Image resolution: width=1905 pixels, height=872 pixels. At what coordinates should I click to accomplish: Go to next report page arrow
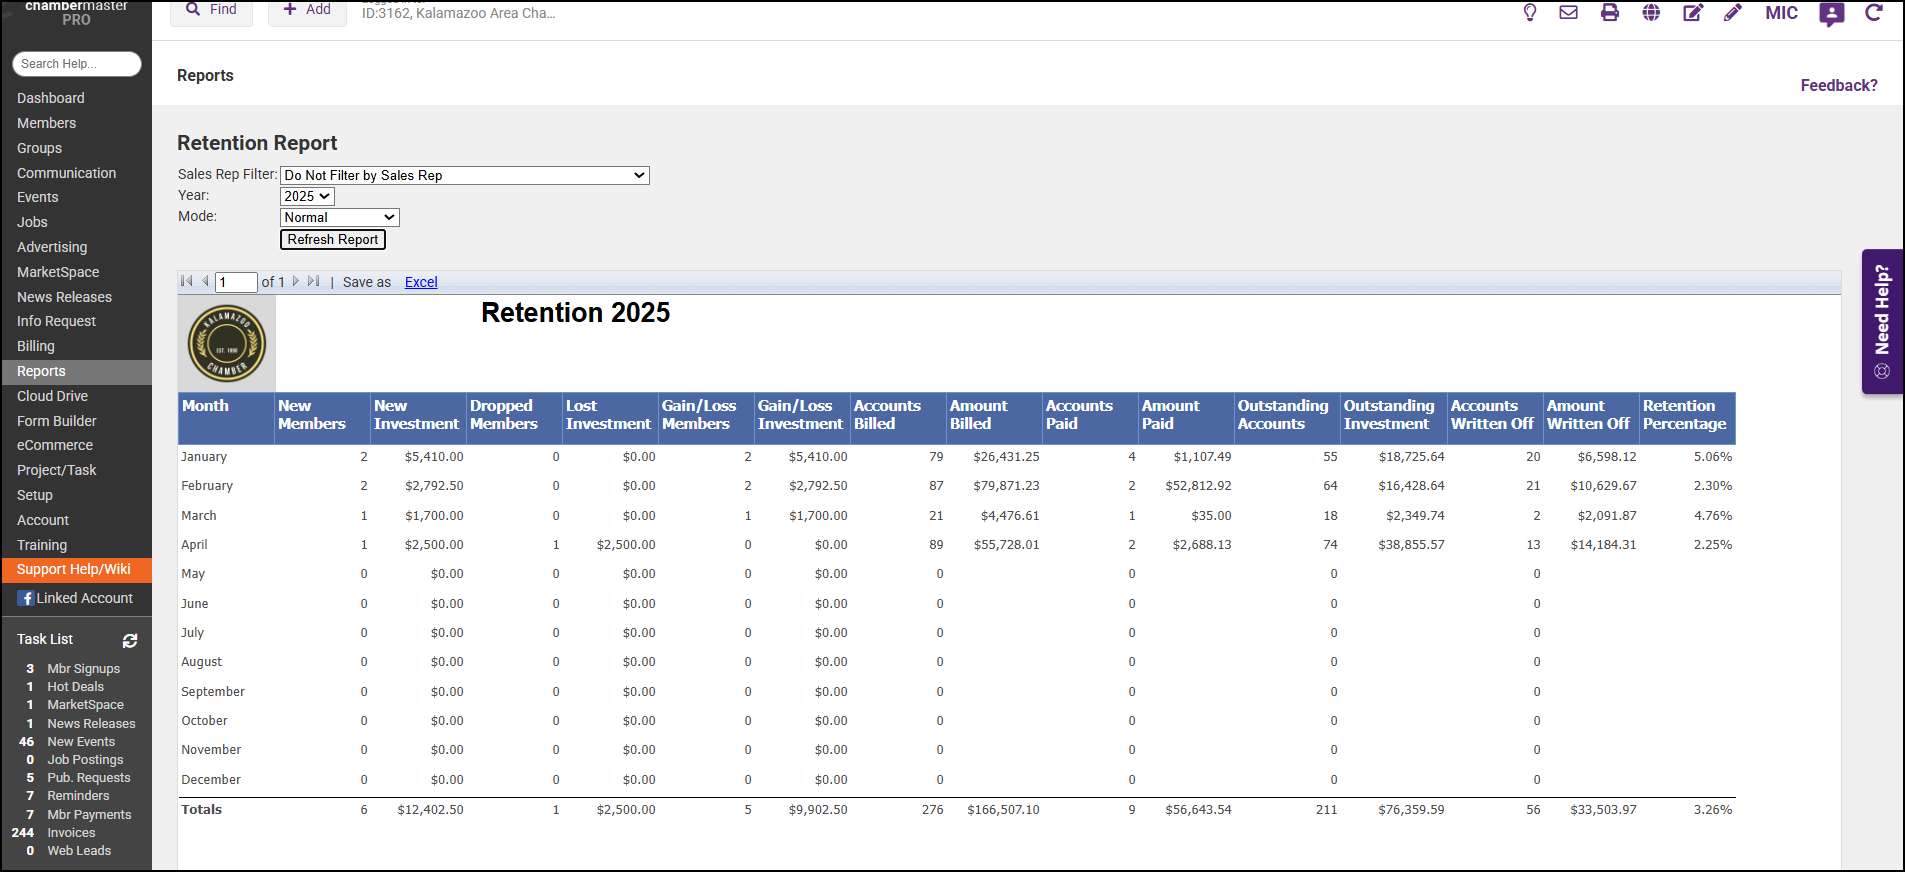(x=296, y=282)
